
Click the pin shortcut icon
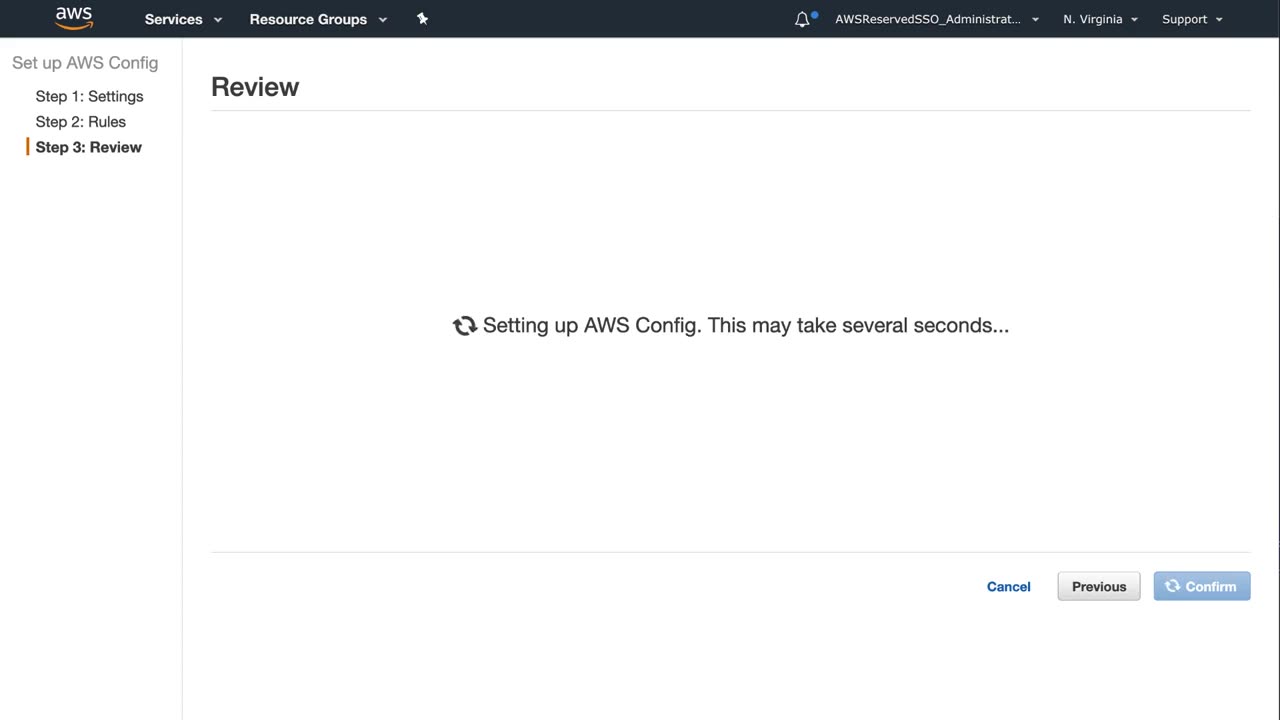422,19
